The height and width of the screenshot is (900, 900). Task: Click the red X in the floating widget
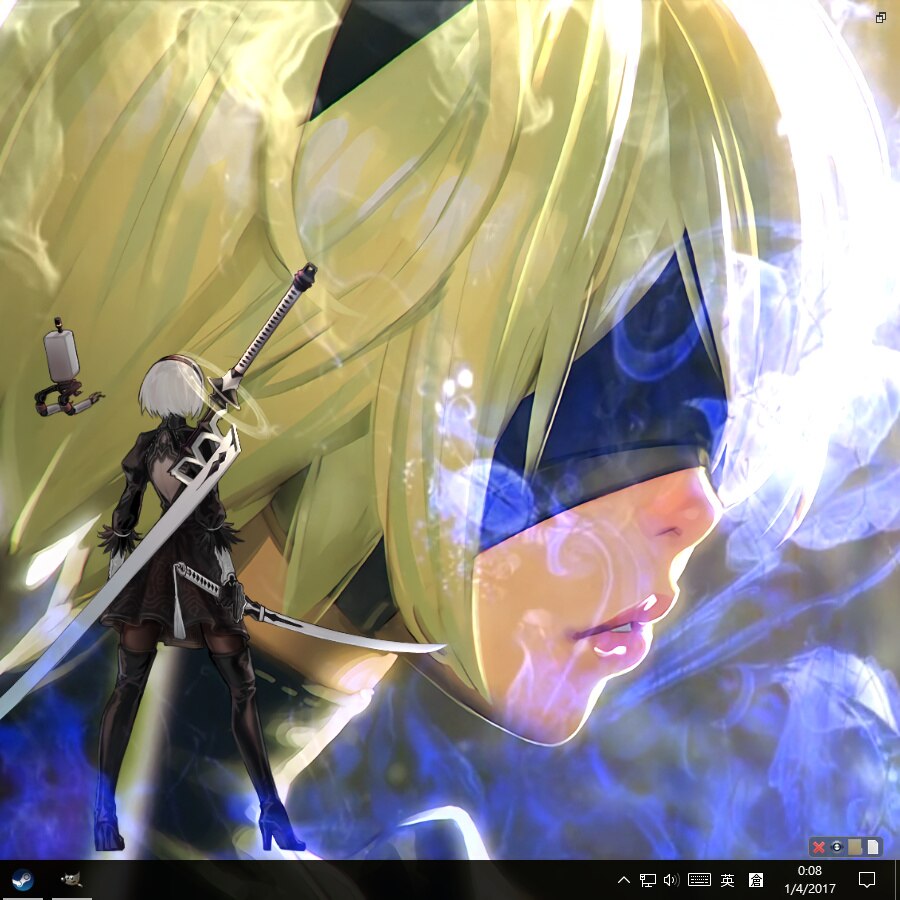819,847
